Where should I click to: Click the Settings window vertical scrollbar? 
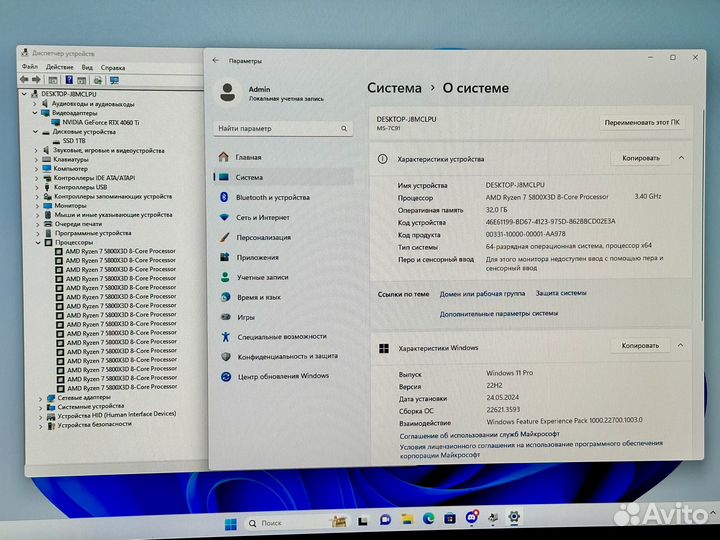pos(701,215)
